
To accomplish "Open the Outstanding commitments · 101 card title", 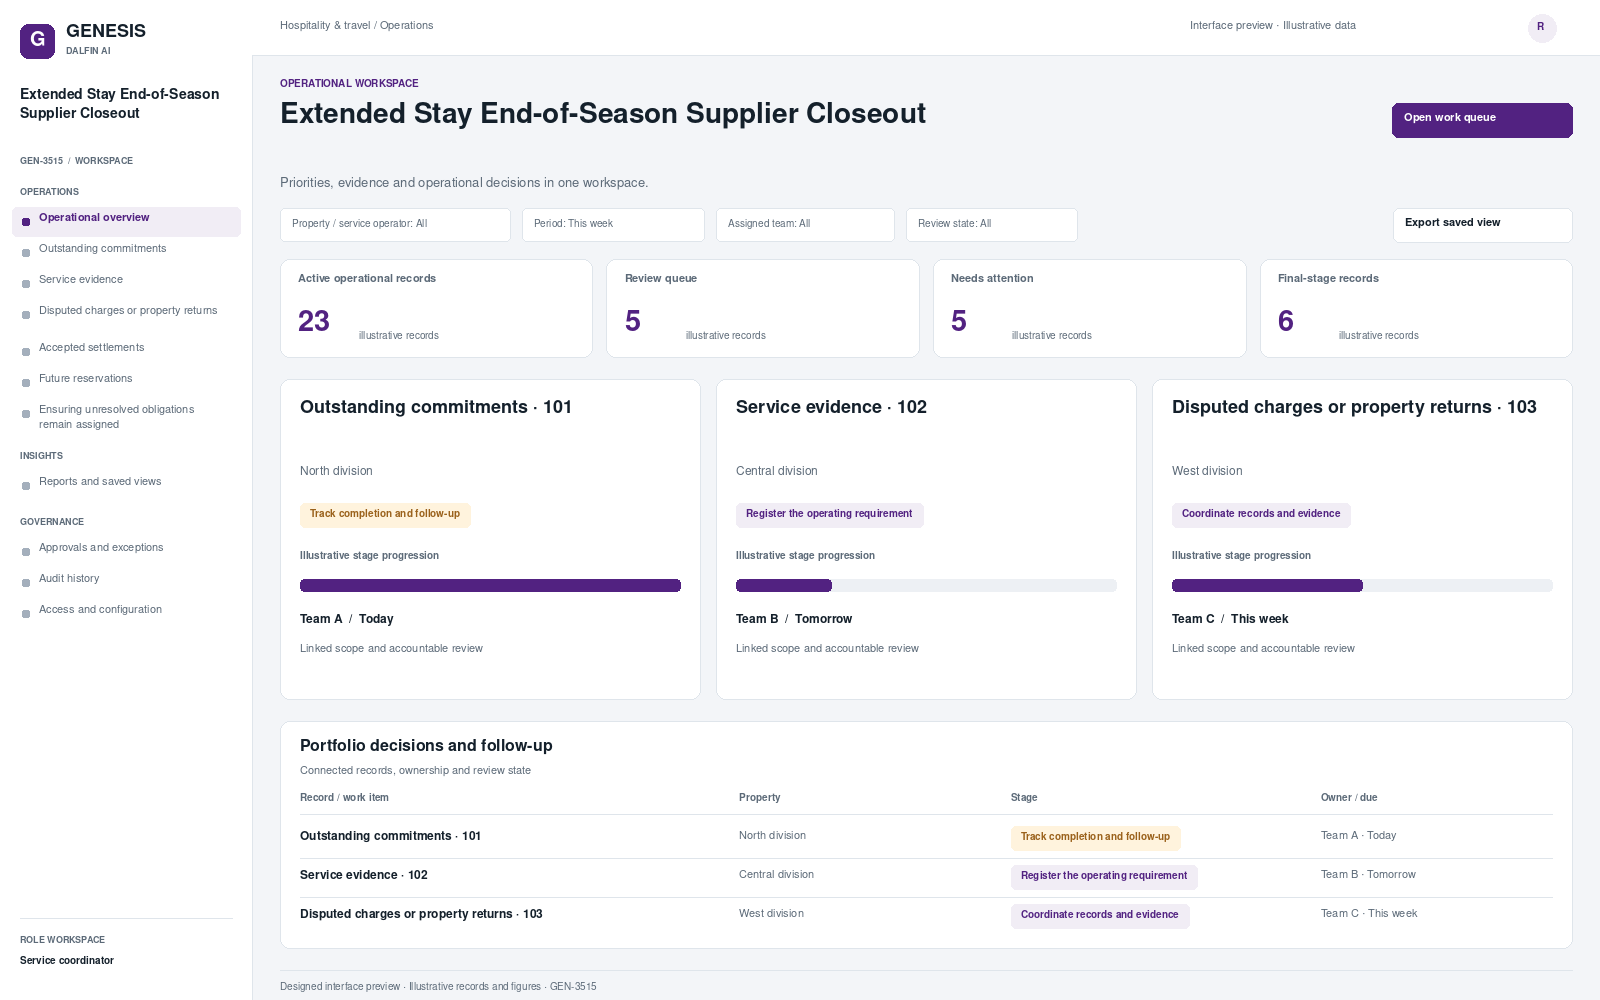I will (x=436, y=407).
